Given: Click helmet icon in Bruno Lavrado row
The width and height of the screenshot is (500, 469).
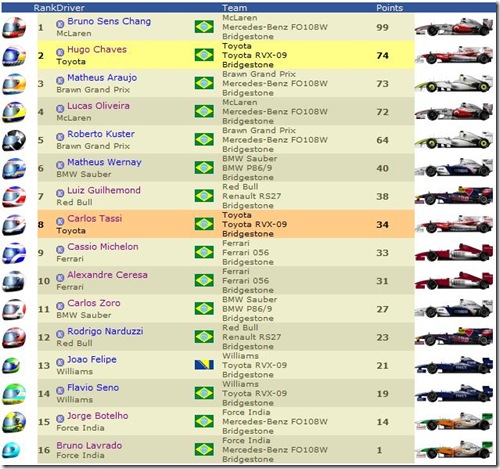Looking at the screenshot, I should click(x=11, y=450).
